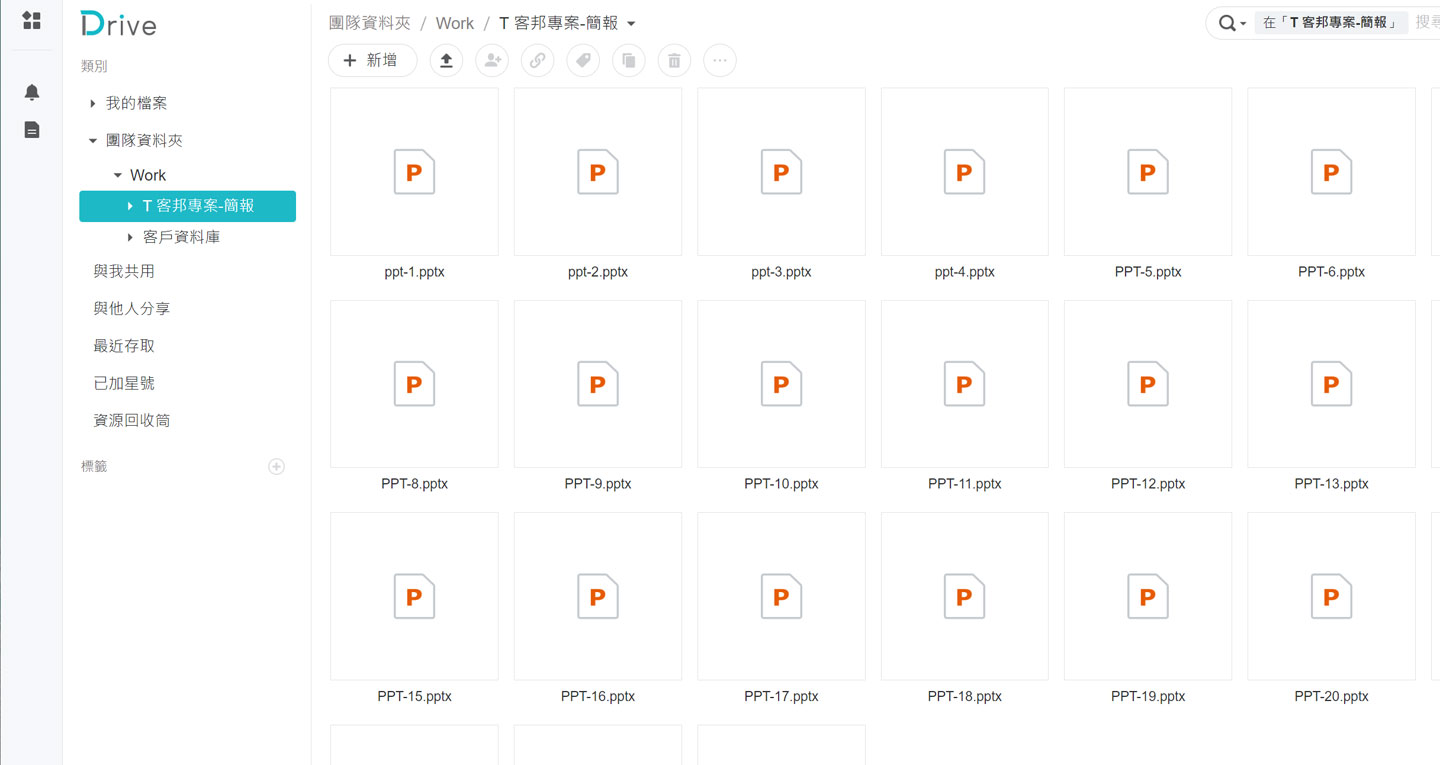Select the PPT-10.pptx file thumbnail
Viewport: 1440px width, 765px height.
[781, 384]
